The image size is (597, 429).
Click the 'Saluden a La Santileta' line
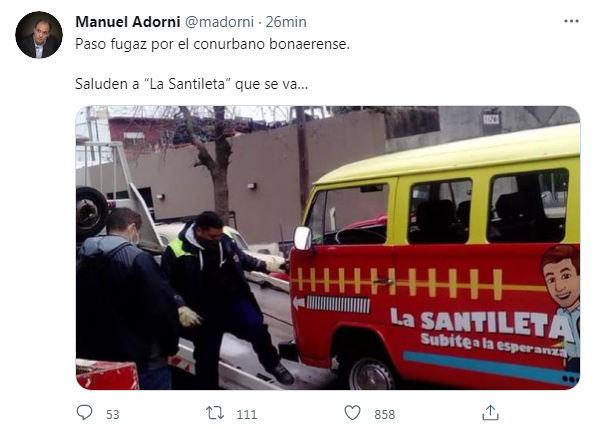click(192, 84)
